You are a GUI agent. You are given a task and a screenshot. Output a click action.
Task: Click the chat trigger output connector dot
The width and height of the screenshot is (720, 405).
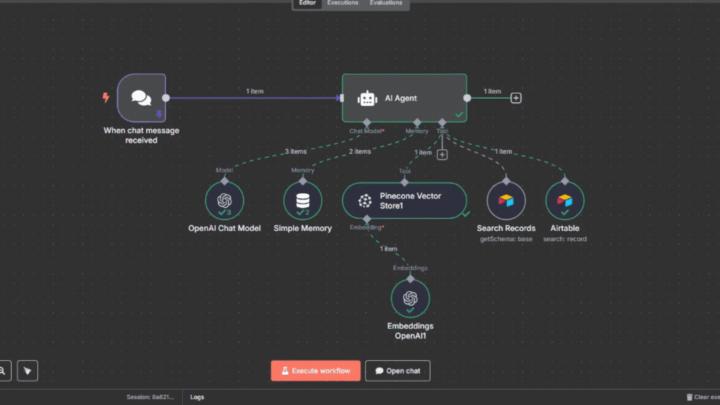[x=166, y=98]
